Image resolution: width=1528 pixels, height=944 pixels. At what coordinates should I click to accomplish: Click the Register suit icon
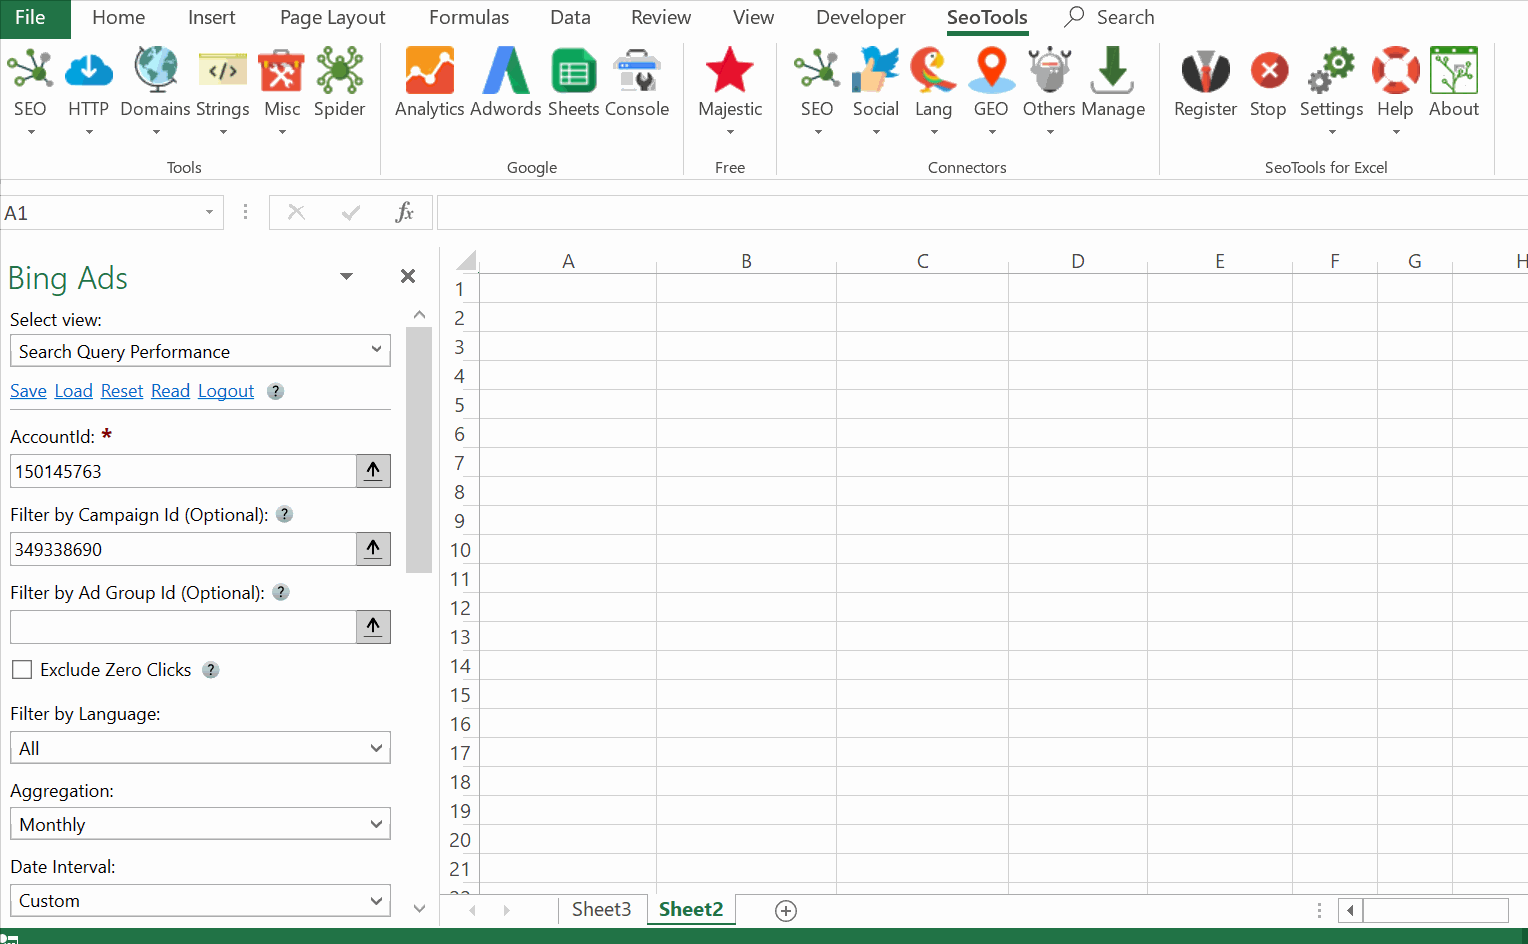pos(1205,70)
